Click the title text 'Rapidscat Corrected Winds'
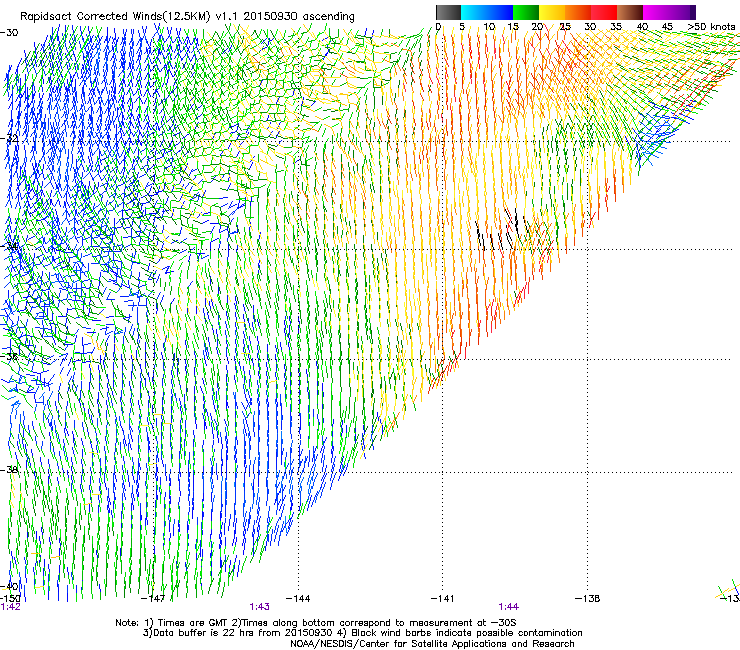 click(91, 17)
